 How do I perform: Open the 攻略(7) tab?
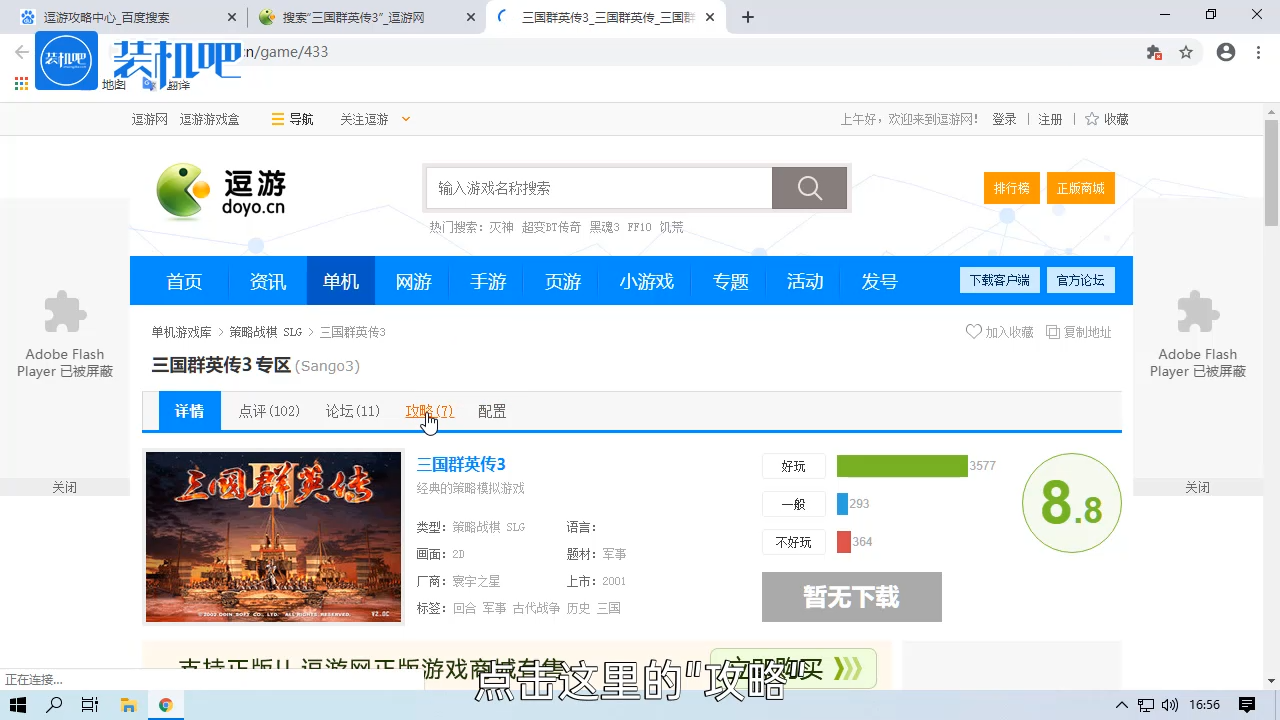coord(428,410)
